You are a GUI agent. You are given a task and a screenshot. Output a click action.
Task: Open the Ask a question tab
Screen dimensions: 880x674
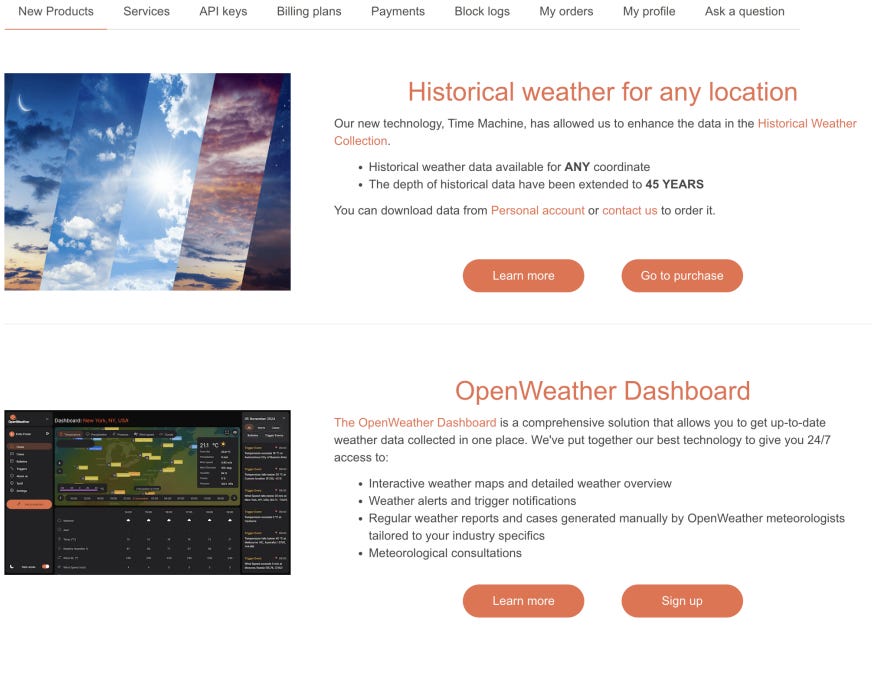point(745,11)
